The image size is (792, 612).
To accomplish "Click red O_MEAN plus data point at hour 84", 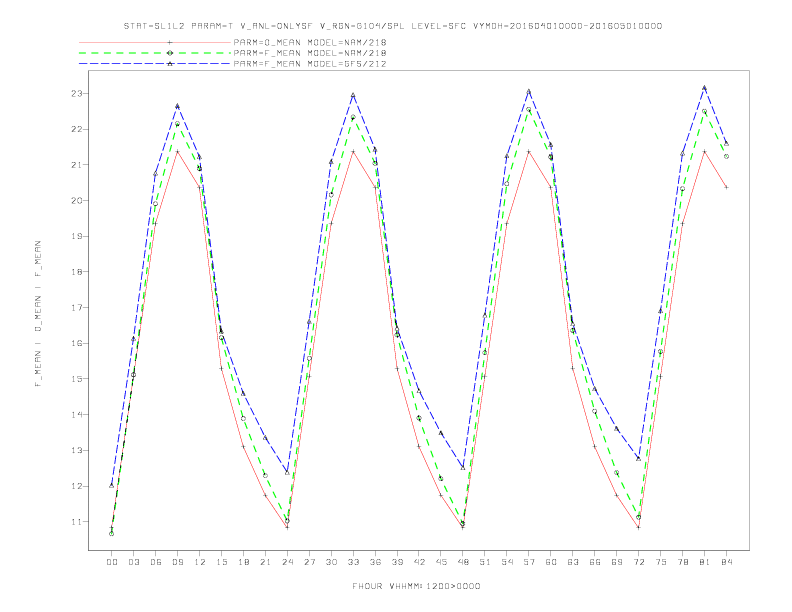I will (726, 187).
